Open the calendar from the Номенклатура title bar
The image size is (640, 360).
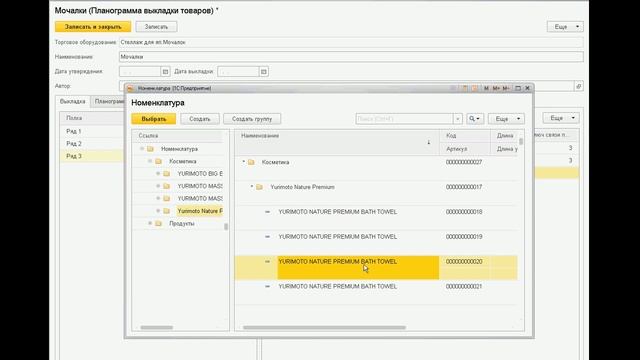[x=474, y=88]
